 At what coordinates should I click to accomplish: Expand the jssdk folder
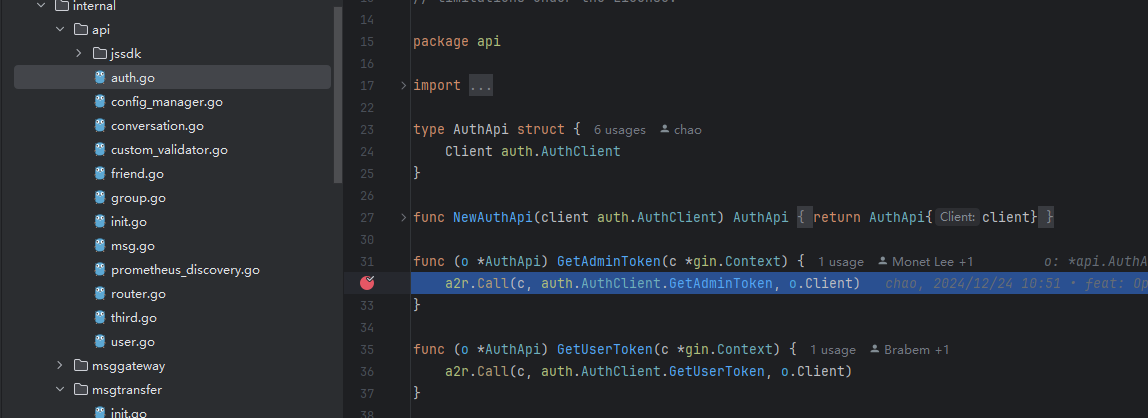(78, 53)
